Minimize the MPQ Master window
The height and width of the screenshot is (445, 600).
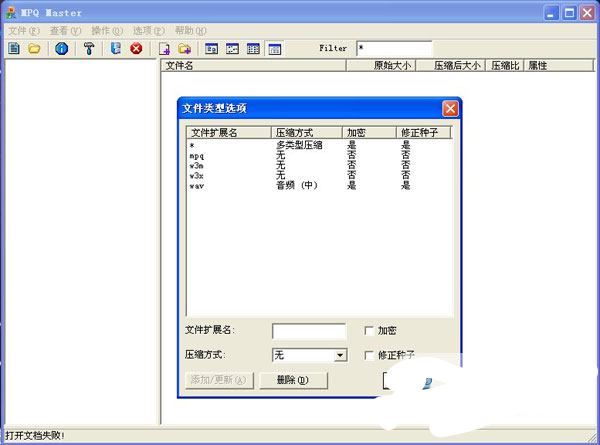click(x=551, y=13)
